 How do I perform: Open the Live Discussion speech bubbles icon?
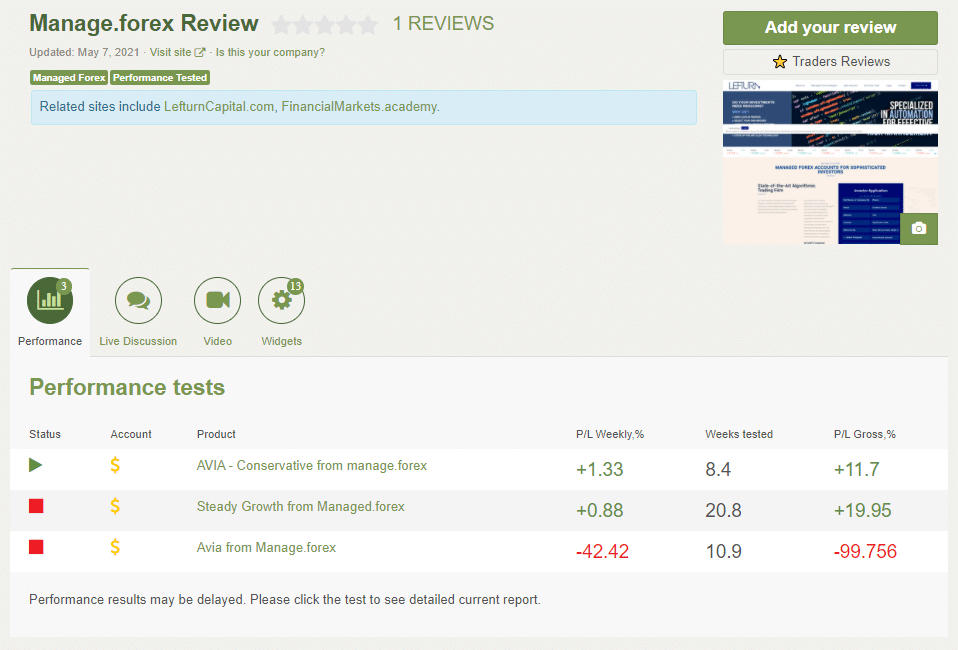[139, 301]
